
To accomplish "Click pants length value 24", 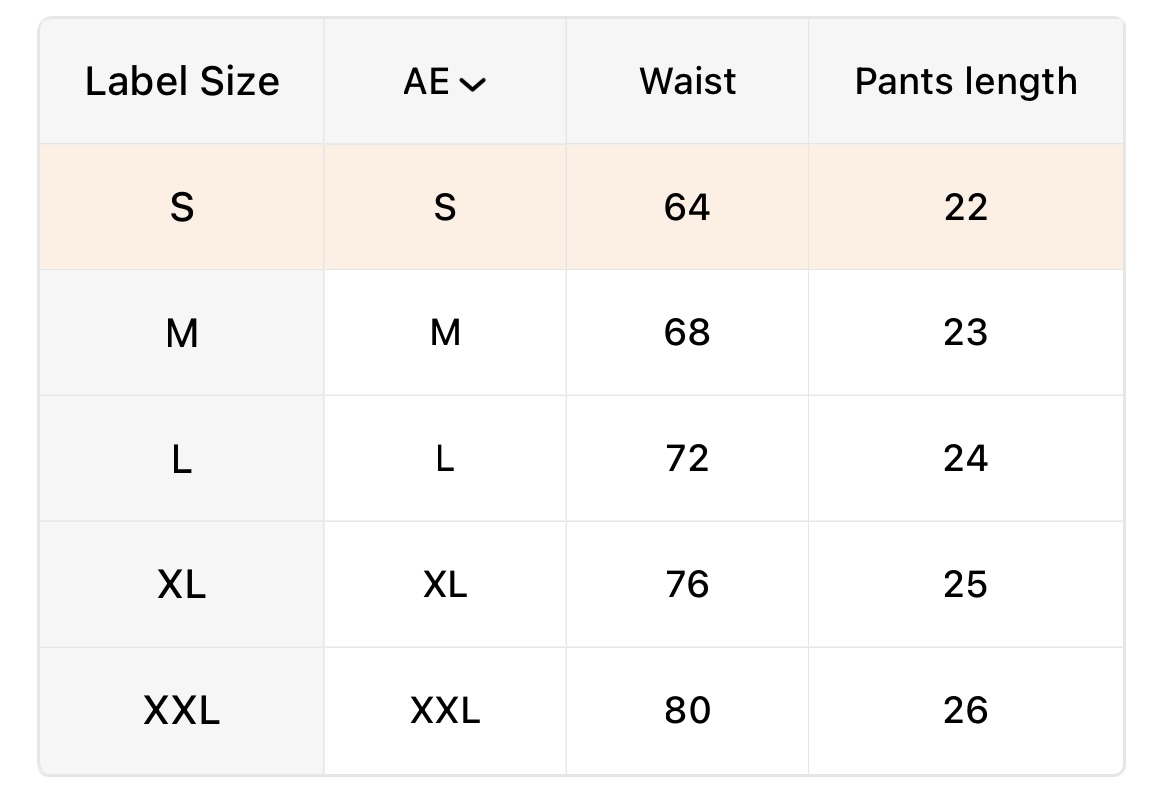I will pyautogui.click(x=966, y=459).
